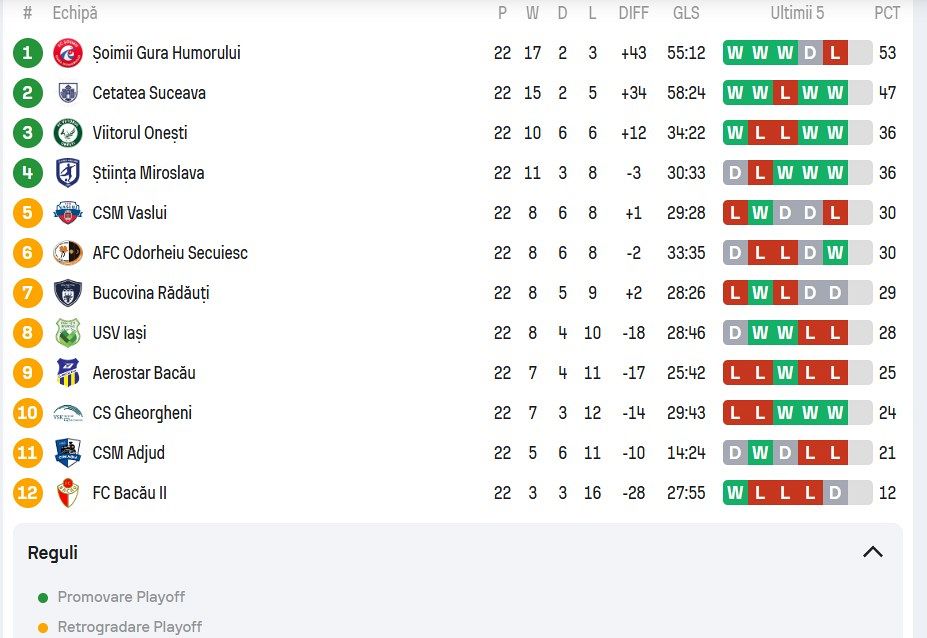Click Aerostar Bacău club logo
This screenshot has height=638, width=927.
68,373
